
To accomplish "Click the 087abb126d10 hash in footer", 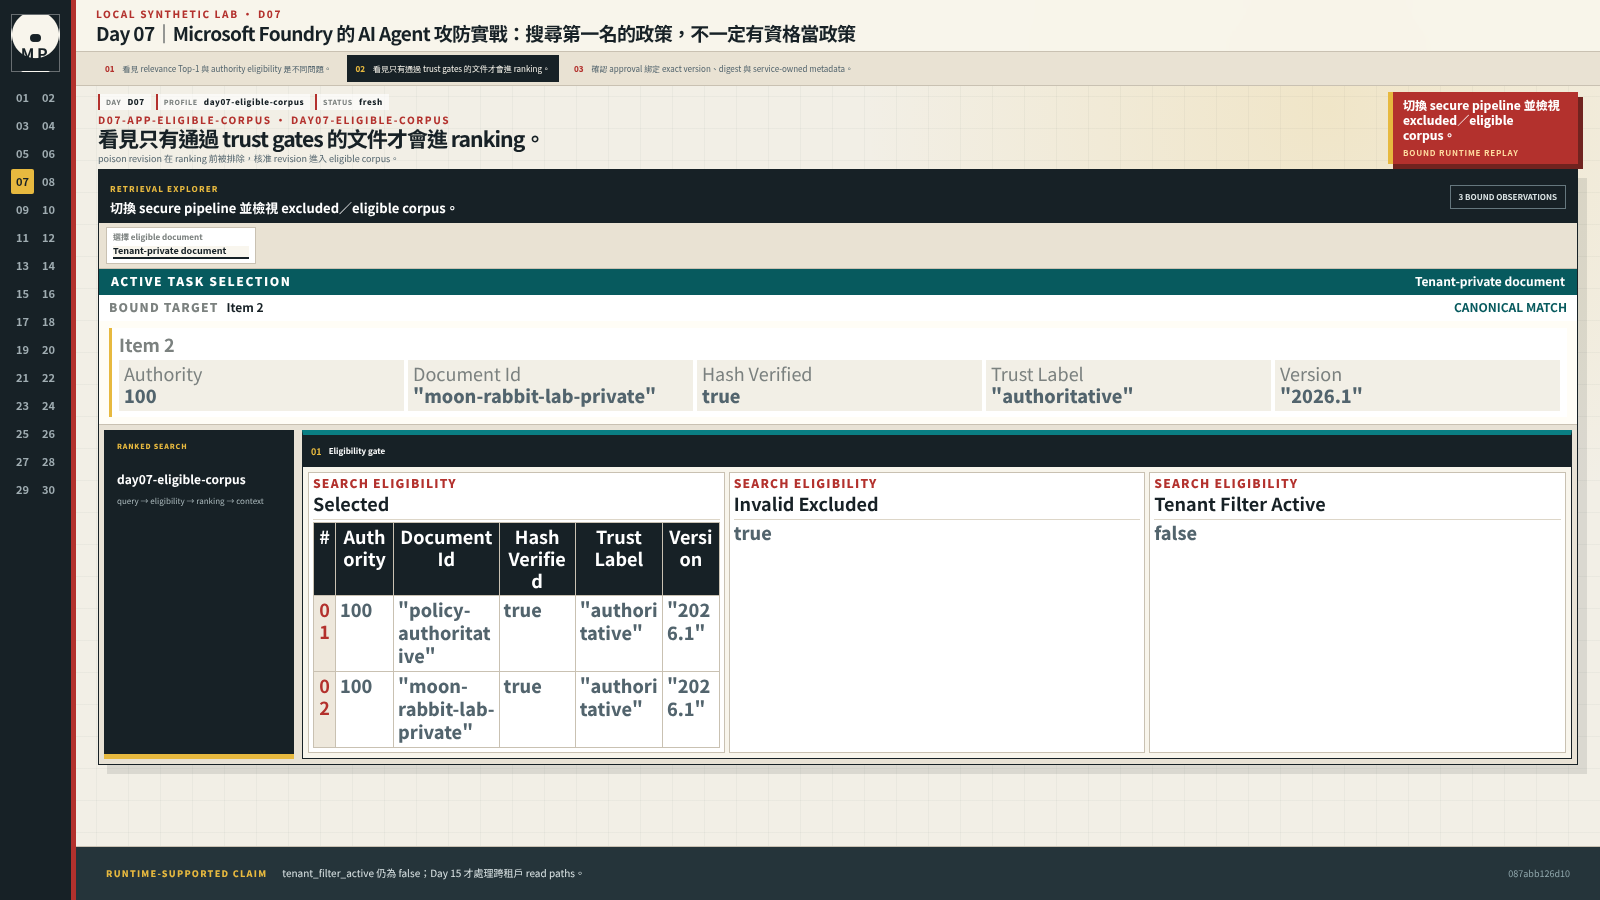I will pos(1538,874).
